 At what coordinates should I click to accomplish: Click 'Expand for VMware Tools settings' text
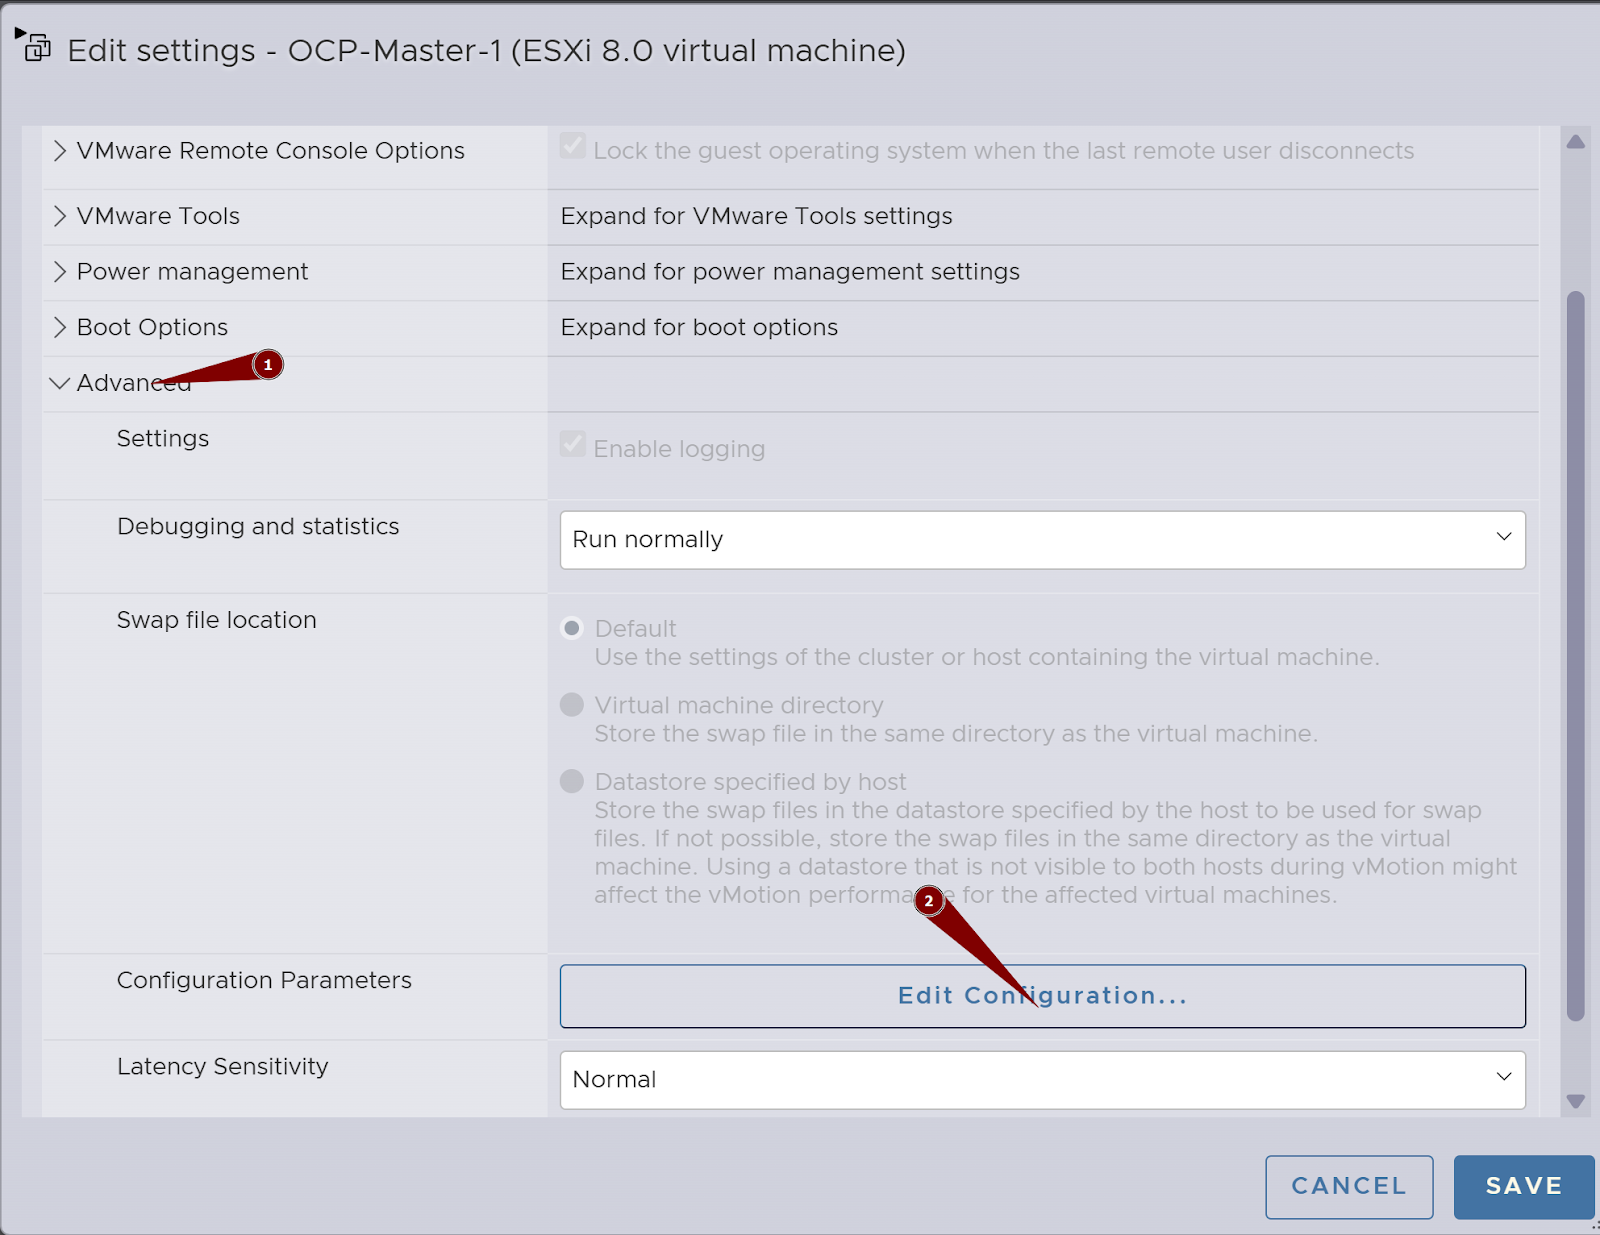[x=757, y=216]
